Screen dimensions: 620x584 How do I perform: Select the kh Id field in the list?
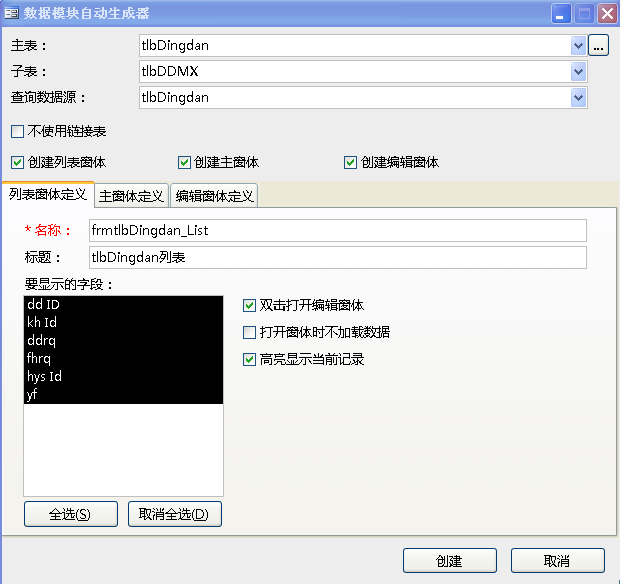[123, 323]
